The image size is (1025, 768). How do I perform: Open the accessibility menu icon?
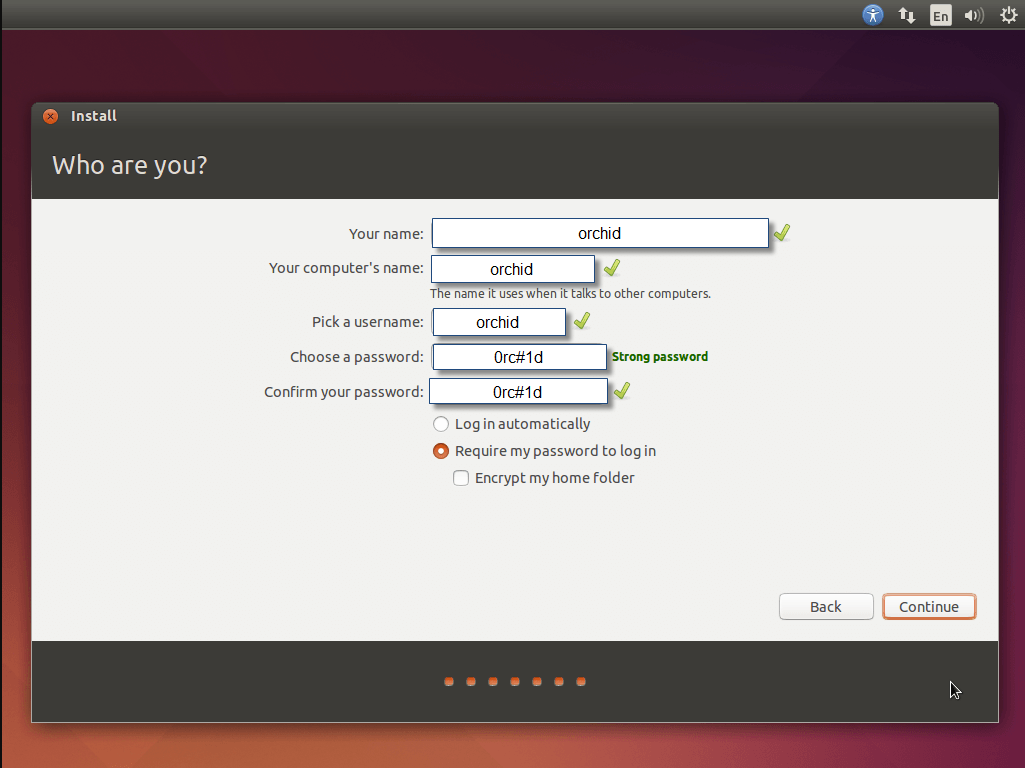[873, 14]
